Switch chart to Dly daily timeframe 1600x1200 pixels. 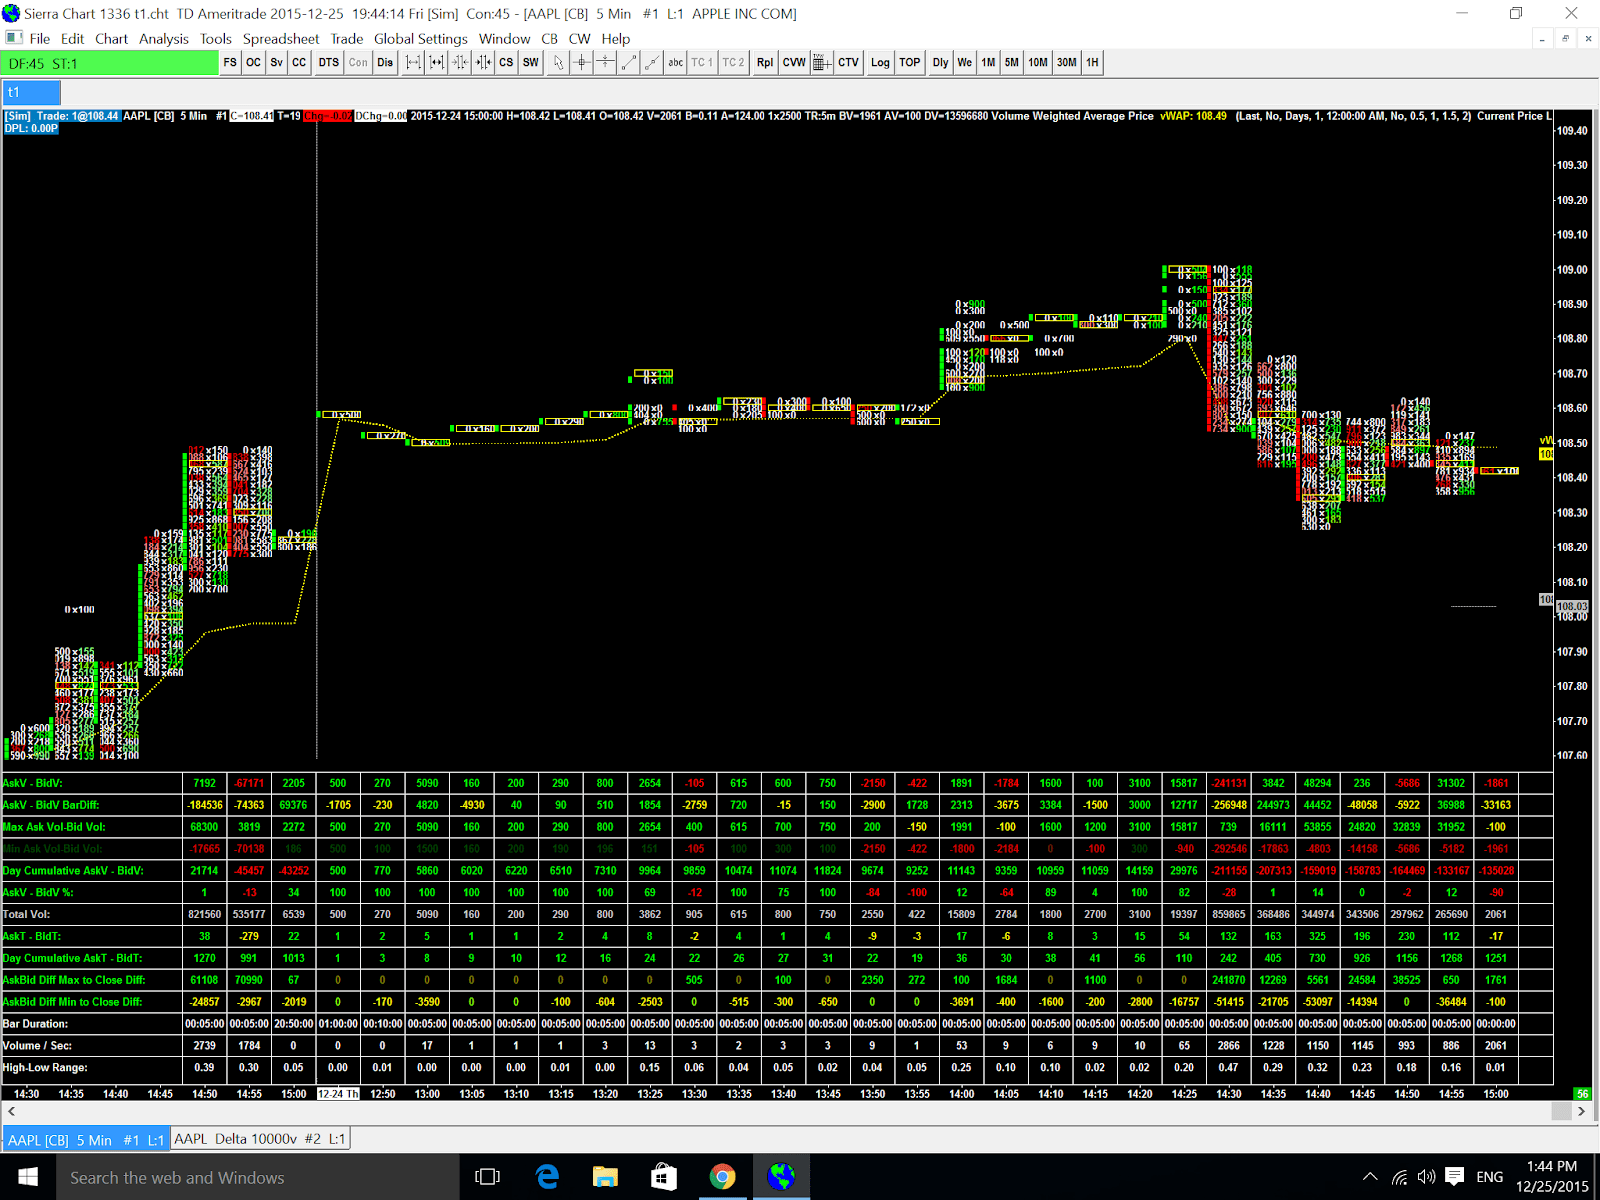pyautogui.click(x=940, y=63)
